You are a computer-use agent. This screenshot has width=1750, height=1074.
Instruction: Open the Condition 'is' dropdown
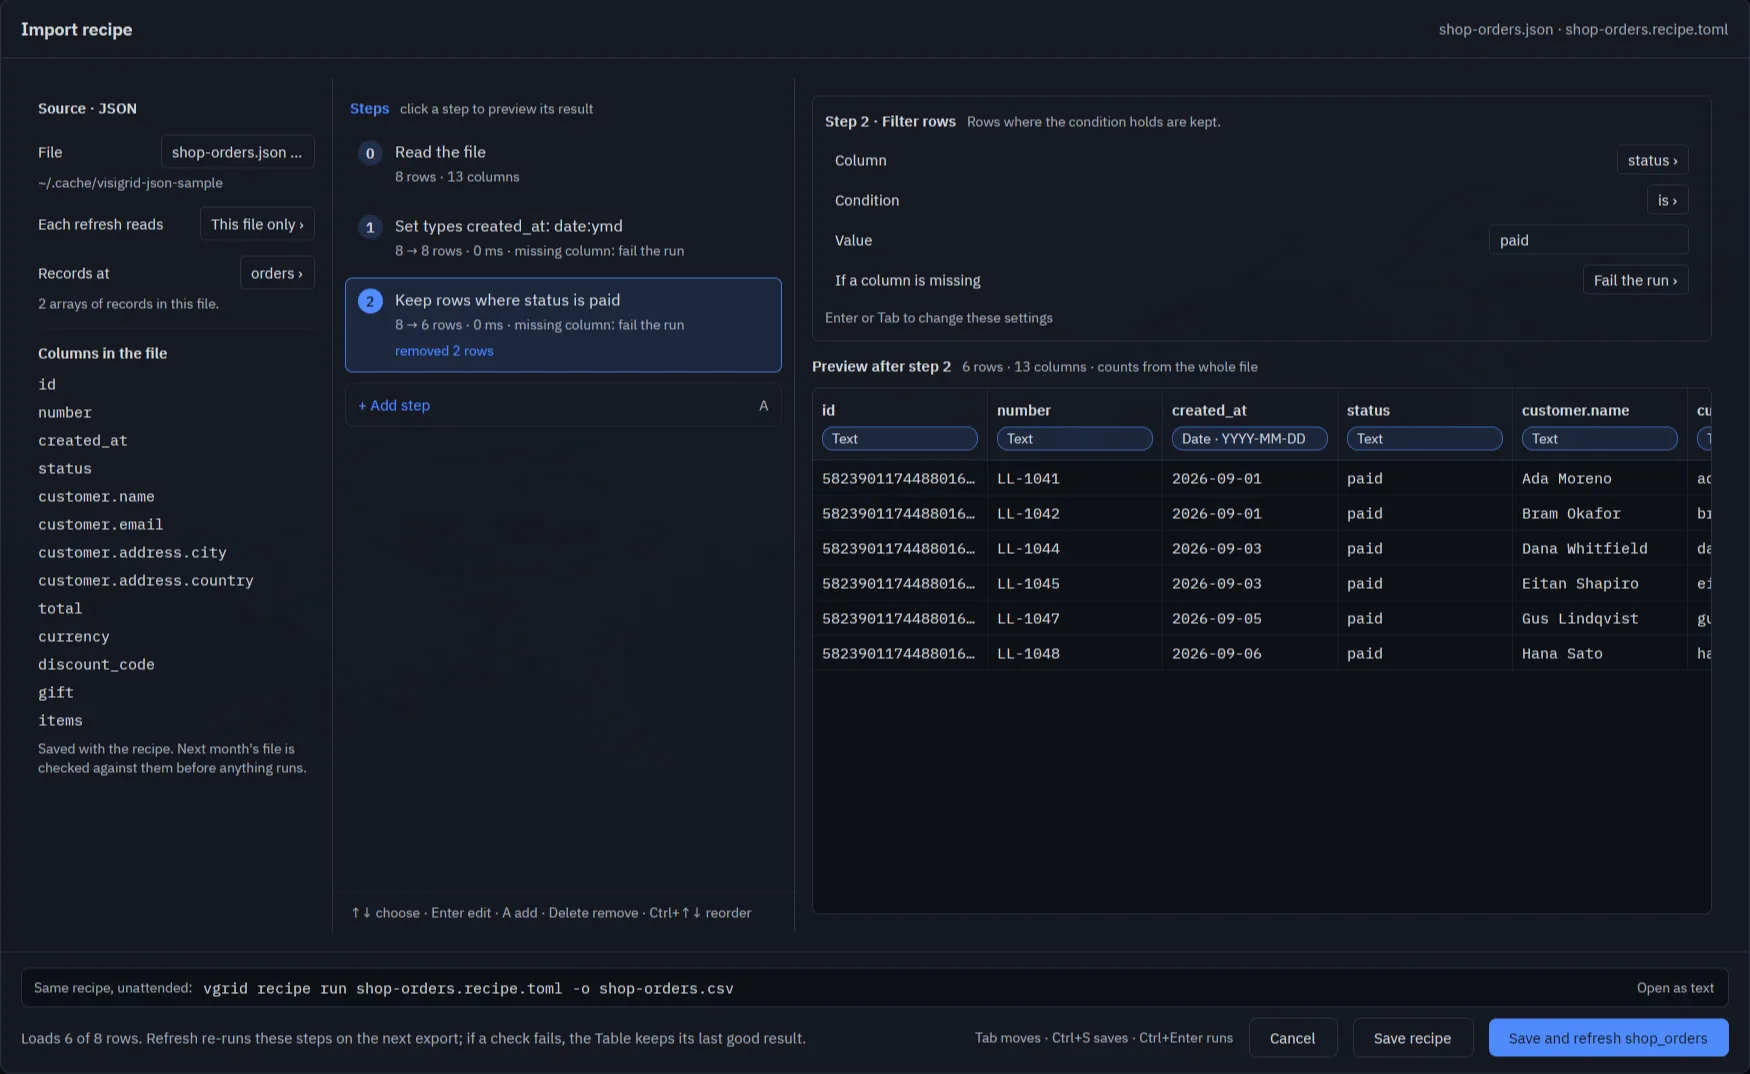tap(1667, 200)
